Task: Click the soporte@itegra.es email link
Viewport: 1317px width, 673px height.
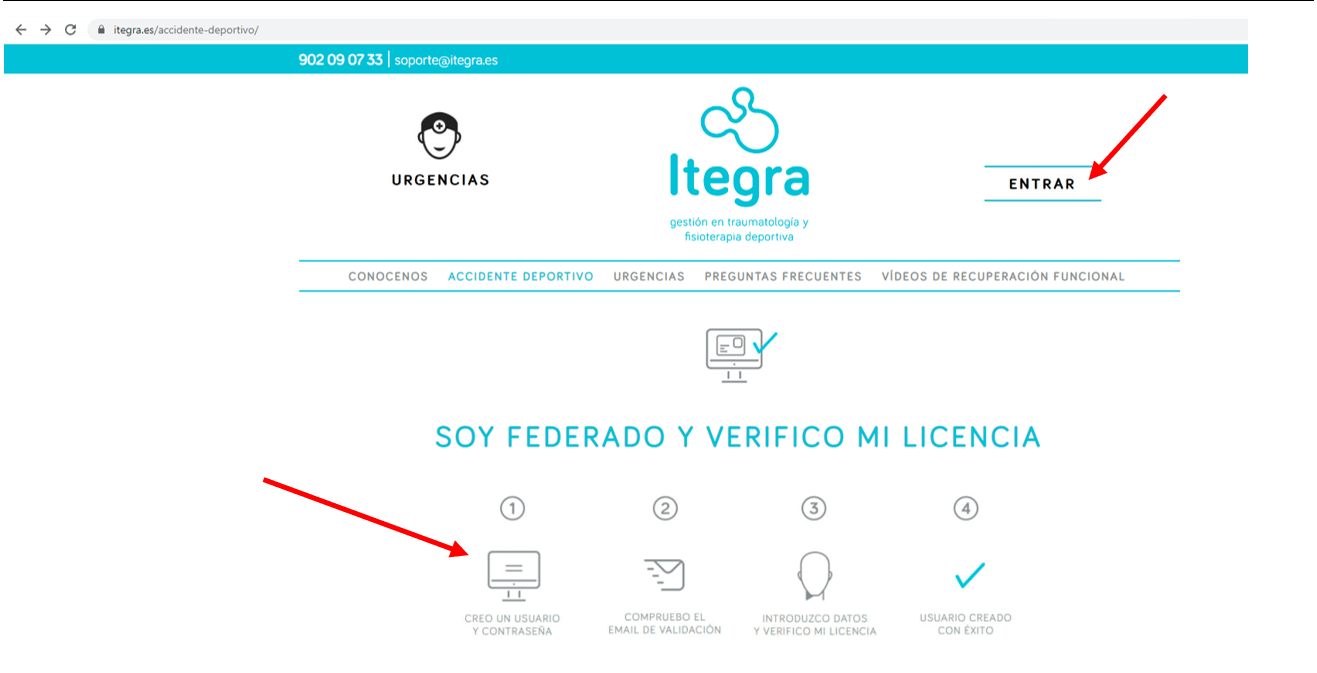Action: click(446, 60)
